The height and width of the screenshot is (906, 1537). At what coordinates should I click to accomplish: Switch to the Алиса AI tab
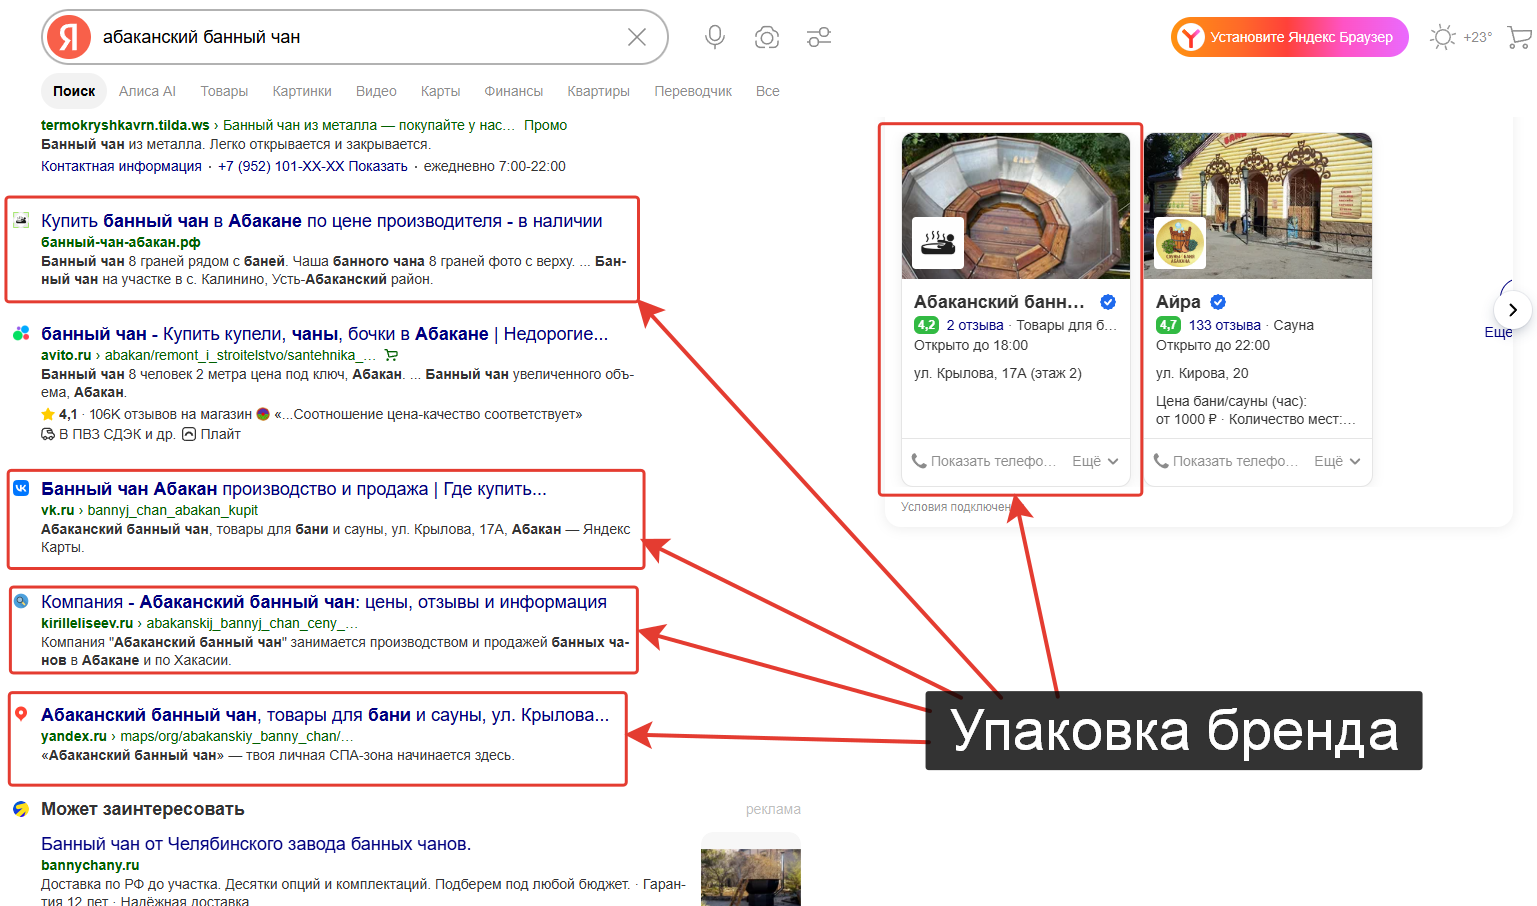click(x=147, y=91)
